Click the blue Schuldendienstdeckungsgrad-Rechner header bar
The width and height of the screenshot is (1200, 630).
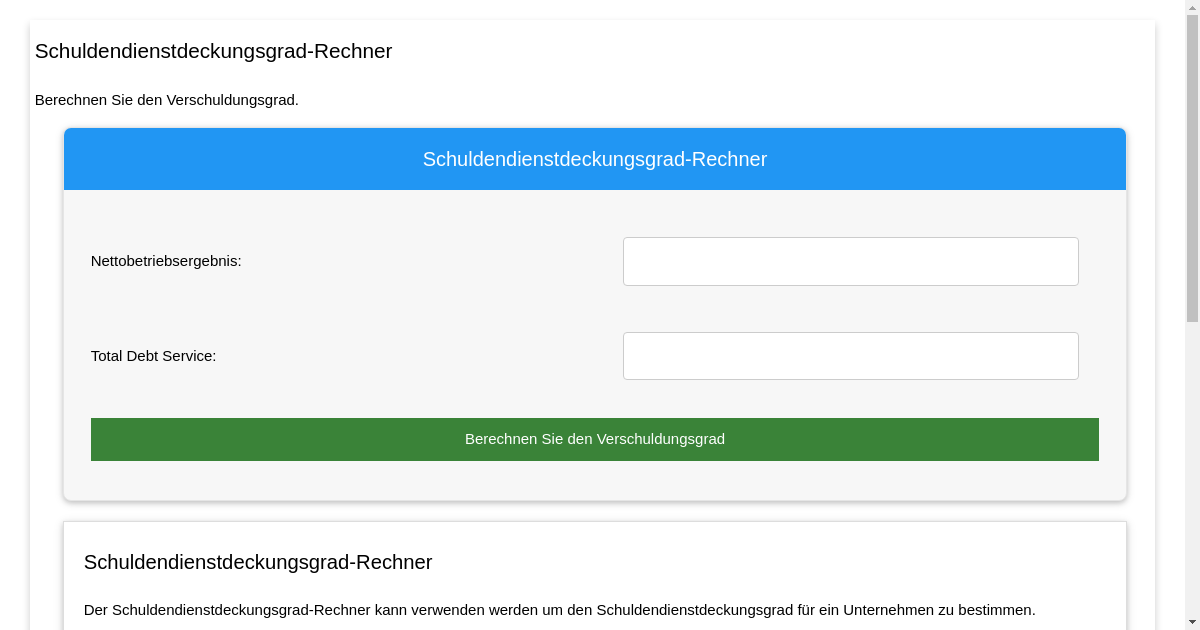[595, 159]
